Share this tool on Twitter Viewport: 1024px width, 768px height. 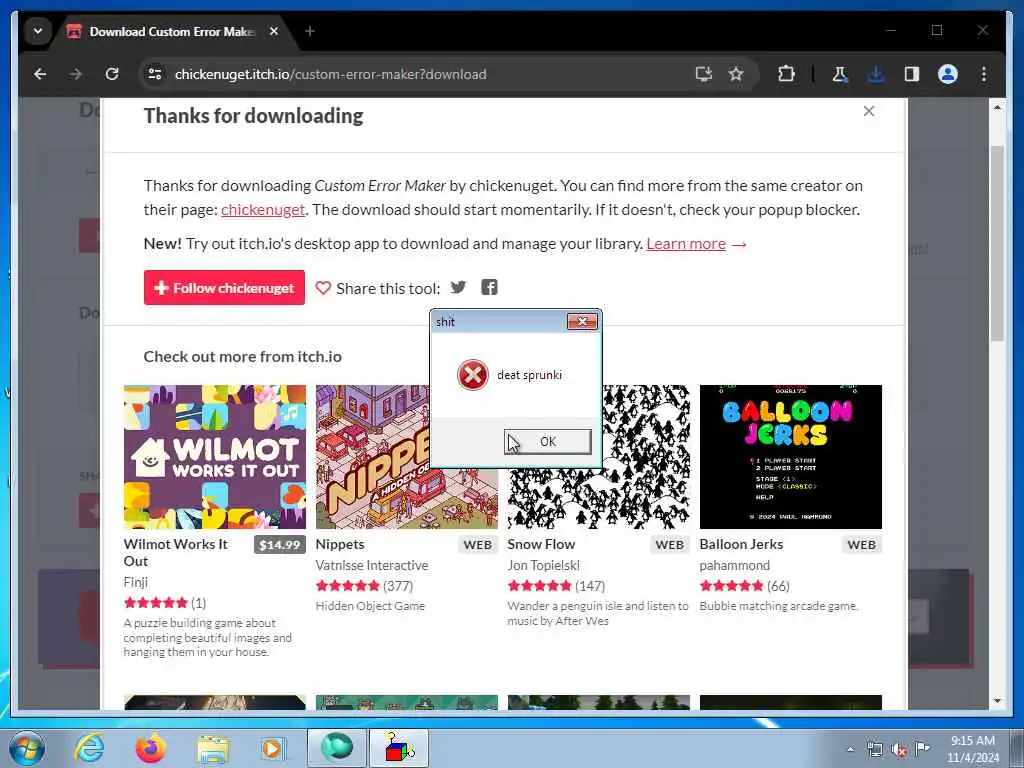tap(458, 287)
